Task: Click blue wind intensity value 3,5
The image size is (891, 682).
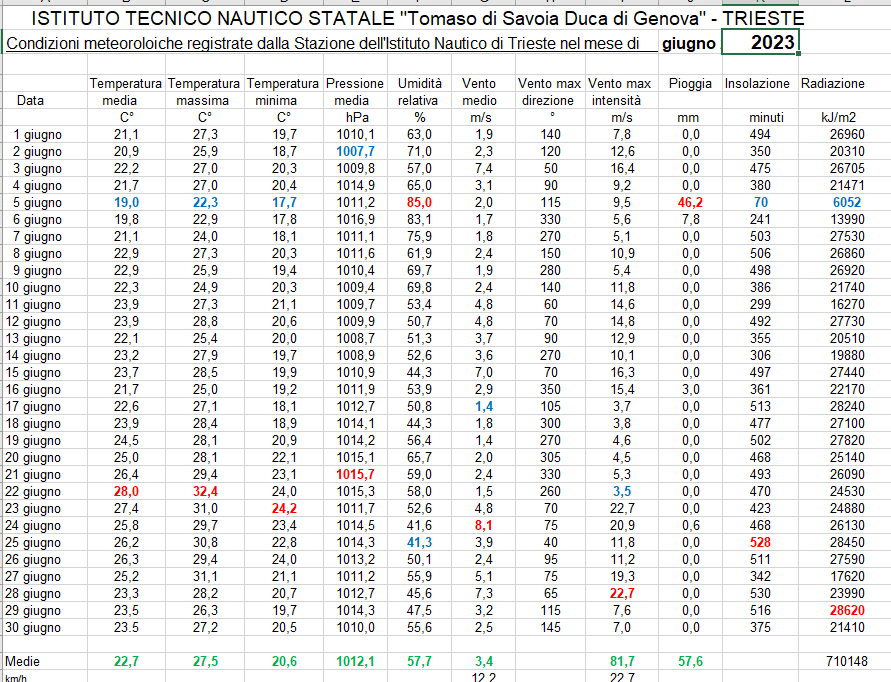Action: [622, 492]
